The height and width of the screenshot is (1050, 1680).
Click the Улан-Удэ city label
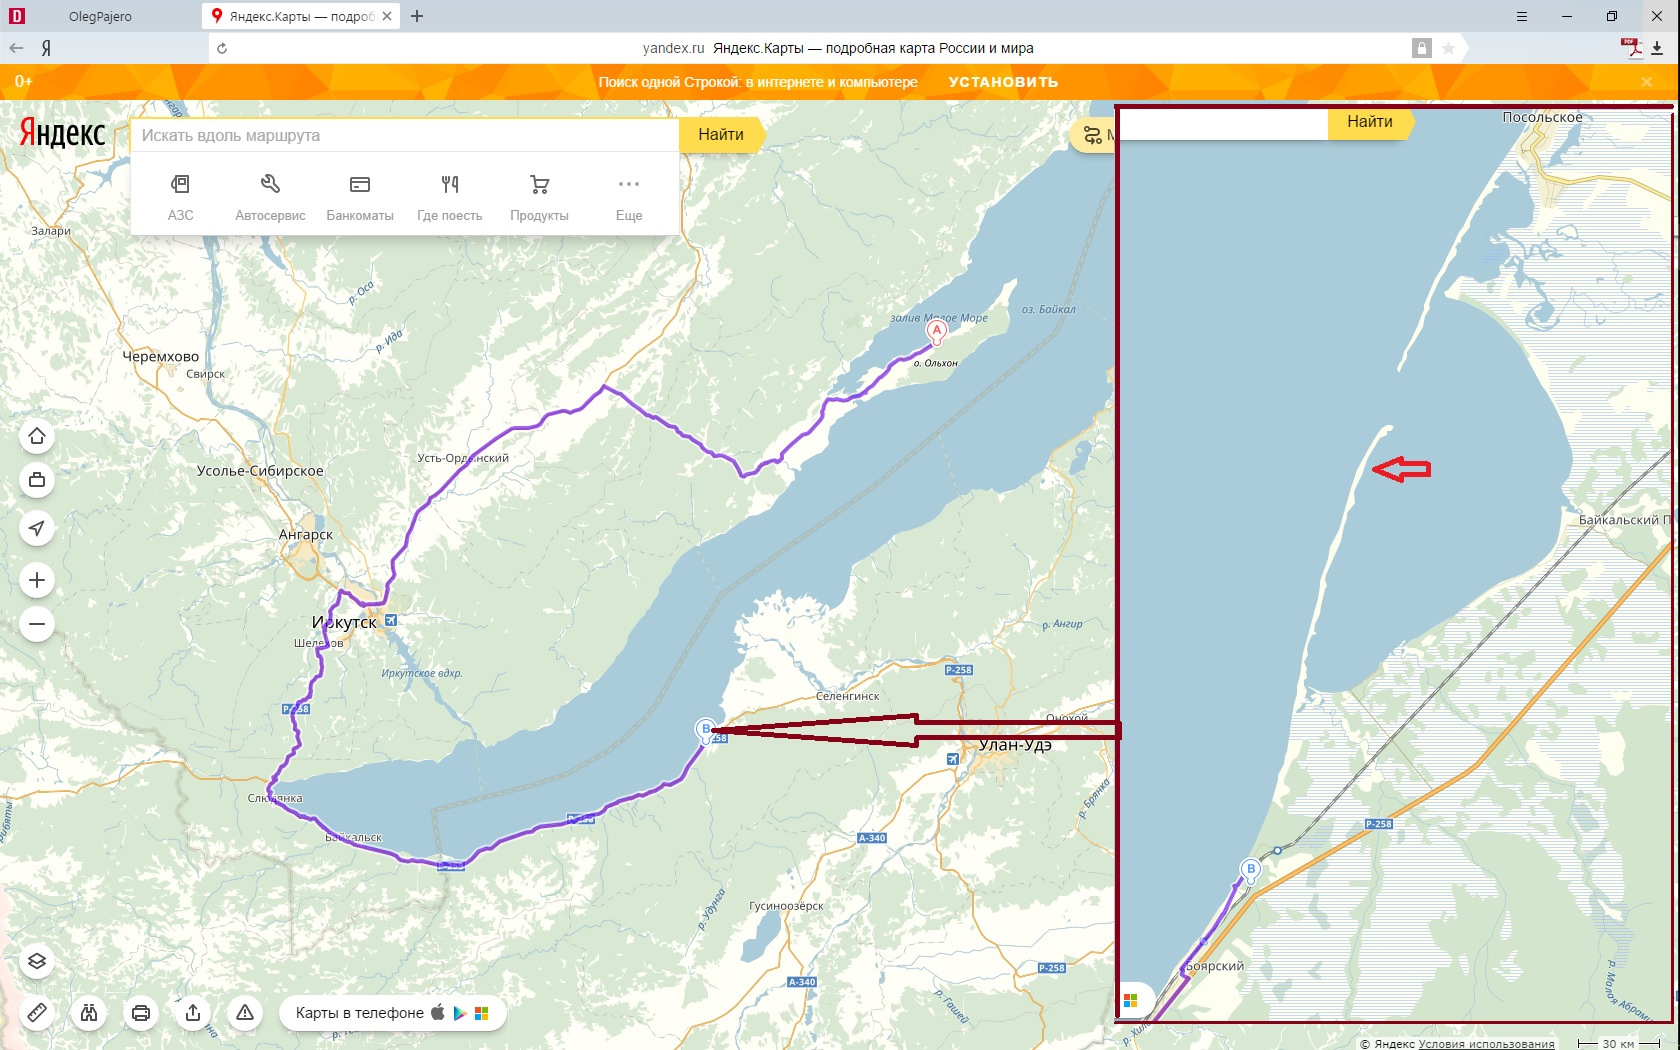[1015, 744]
